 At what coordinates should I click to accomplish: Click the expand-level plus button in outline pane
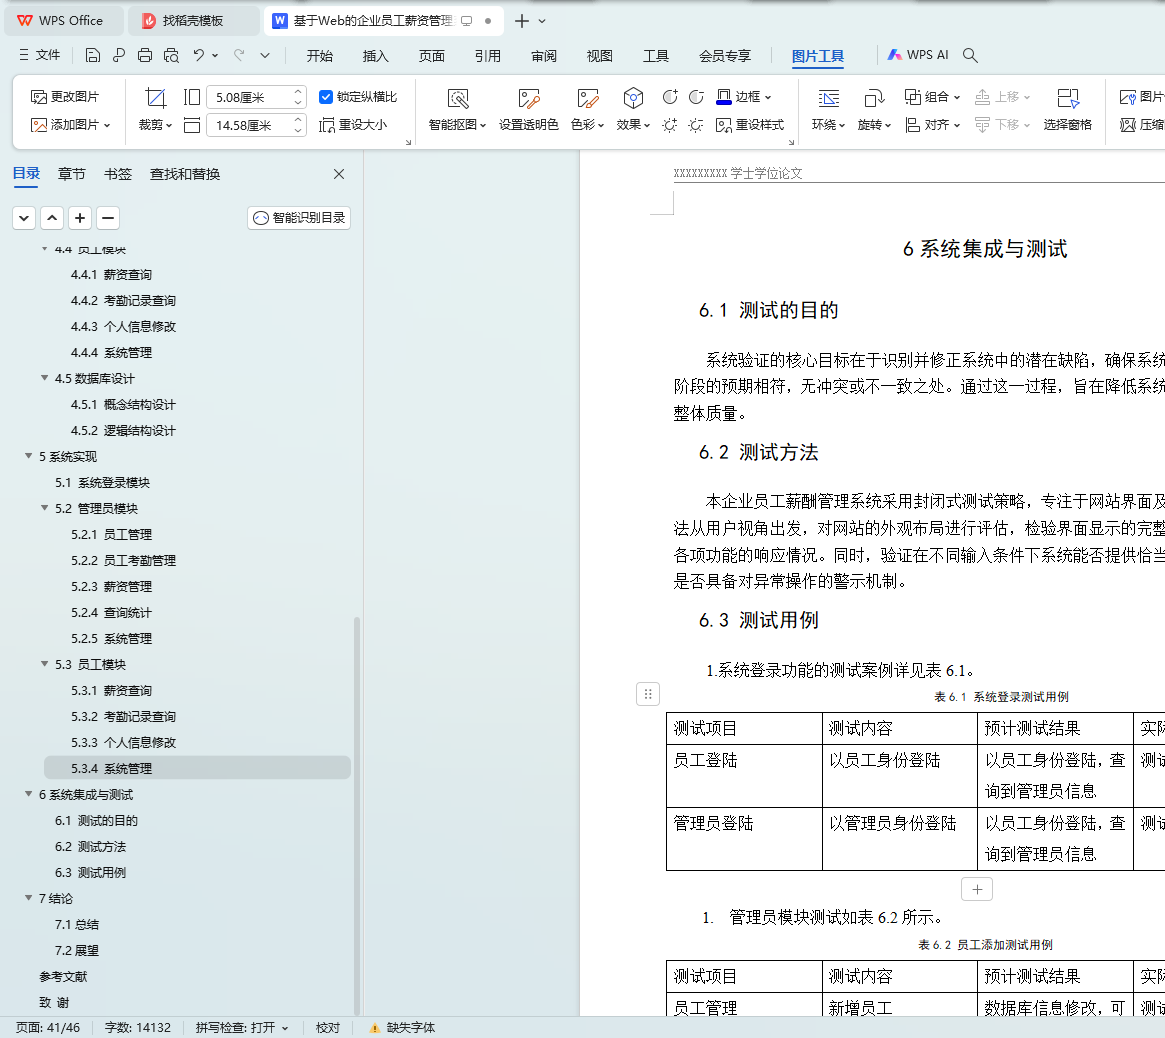pos(79,218)
